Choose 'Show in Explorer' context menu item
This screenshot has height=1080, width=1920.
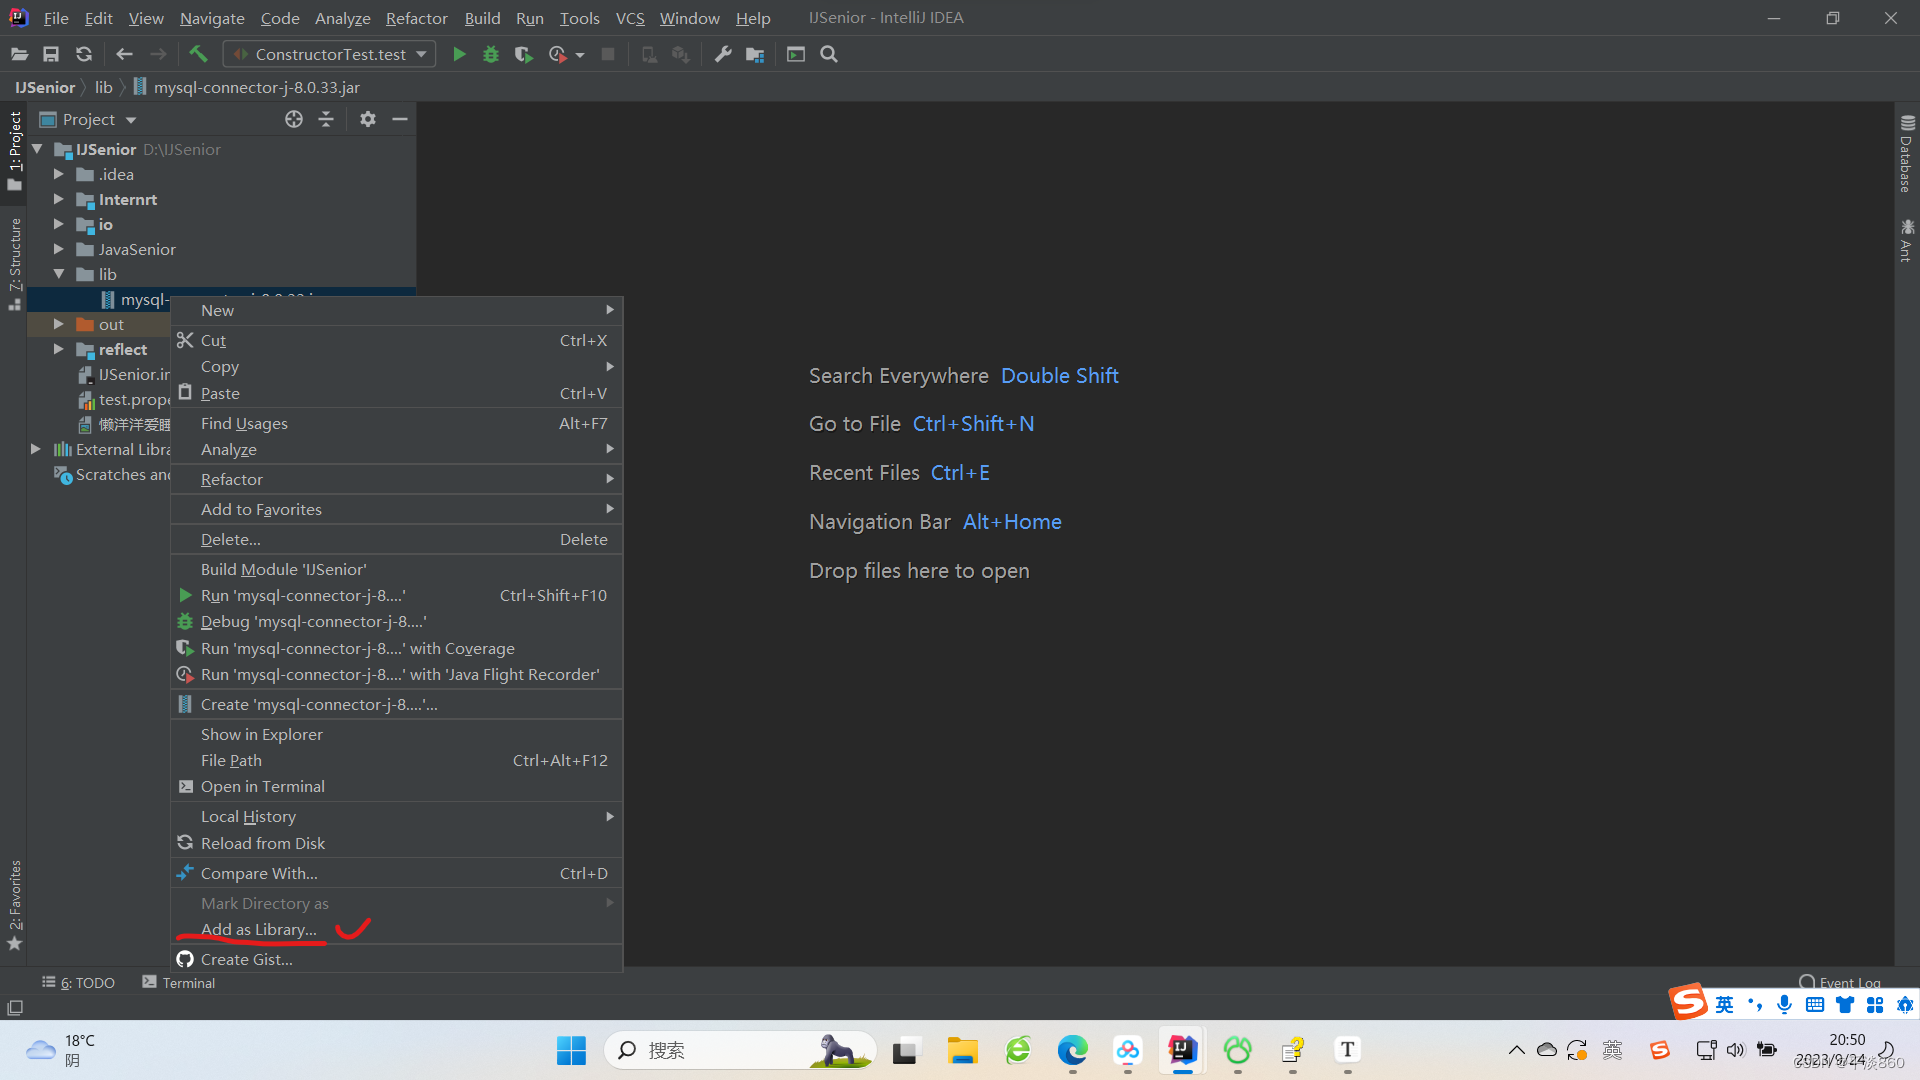click(261, 734)
